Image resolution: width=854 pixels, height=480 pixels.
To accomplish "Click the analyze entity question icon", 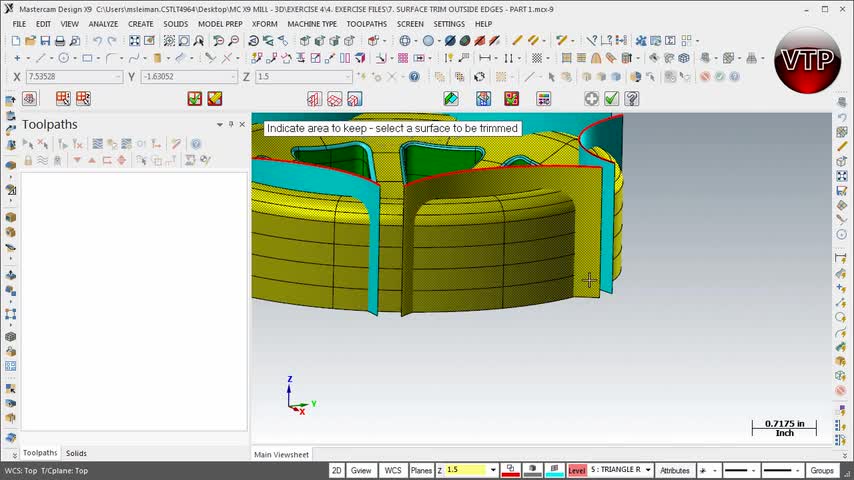I will click(x=591, y=41).
